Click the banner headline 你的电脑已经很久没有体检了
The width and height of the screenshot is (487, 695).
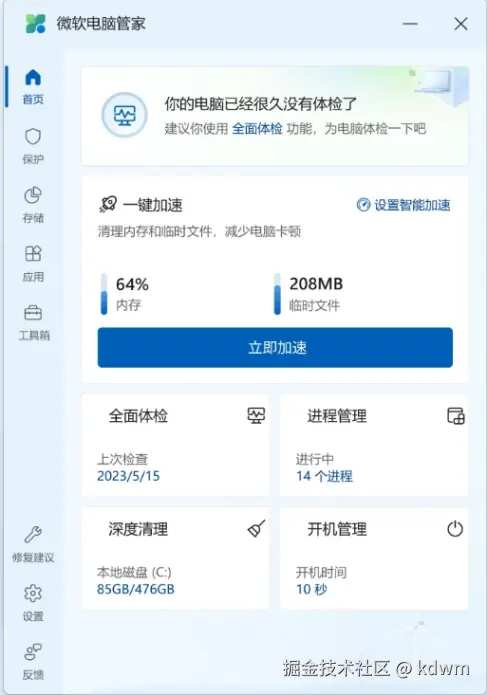pos(261,104)
